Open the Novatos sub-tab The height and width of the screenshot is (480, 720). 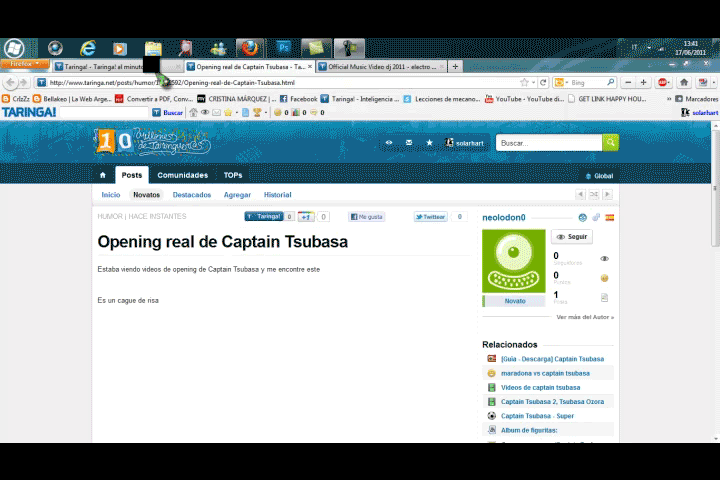(146, 195)
